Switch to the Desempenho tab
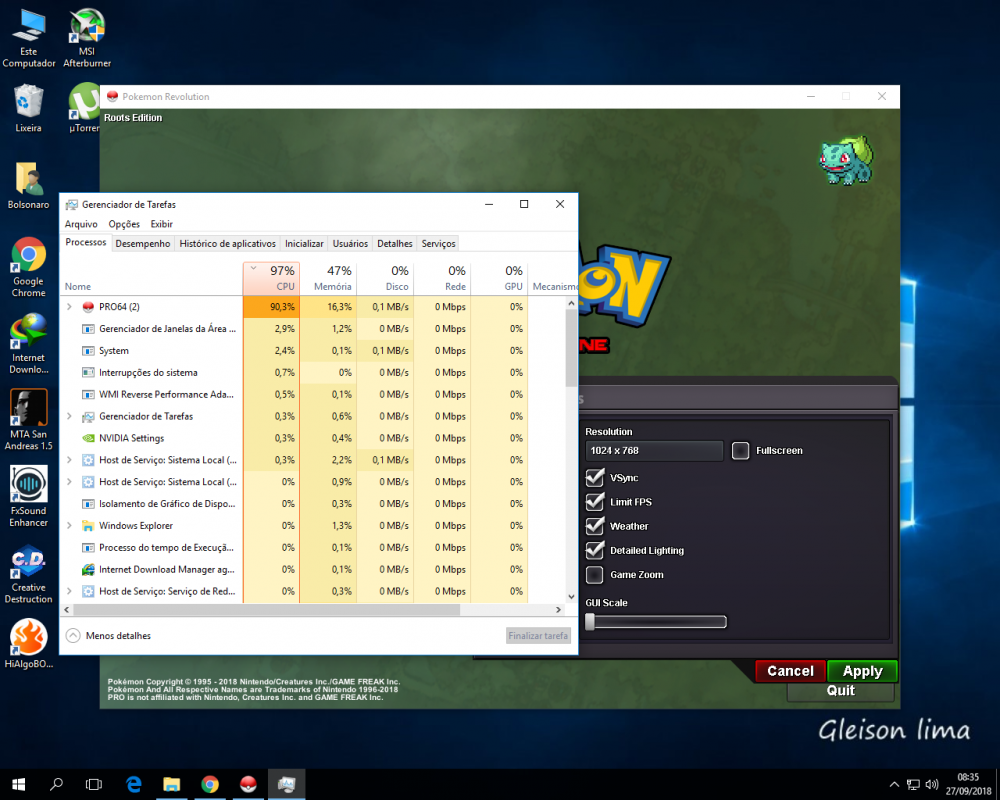Screen dimensions: 1000x800 point(142,243)
